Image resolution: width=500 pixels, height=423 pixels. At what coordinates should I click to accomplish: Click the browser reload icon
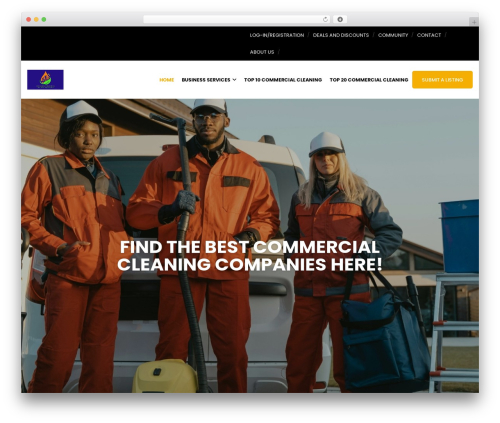click(325, 20)
